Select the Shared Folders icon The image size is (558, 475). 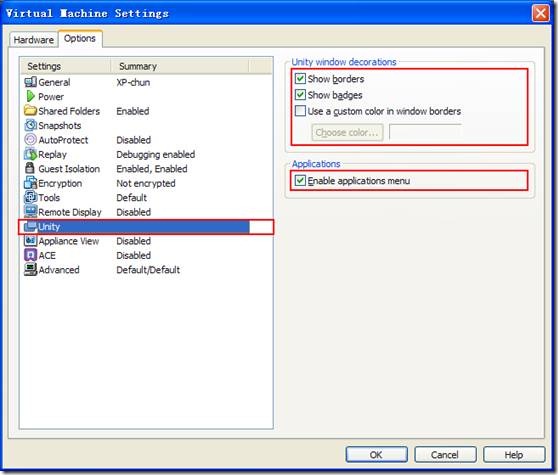[x=30, y=111]
